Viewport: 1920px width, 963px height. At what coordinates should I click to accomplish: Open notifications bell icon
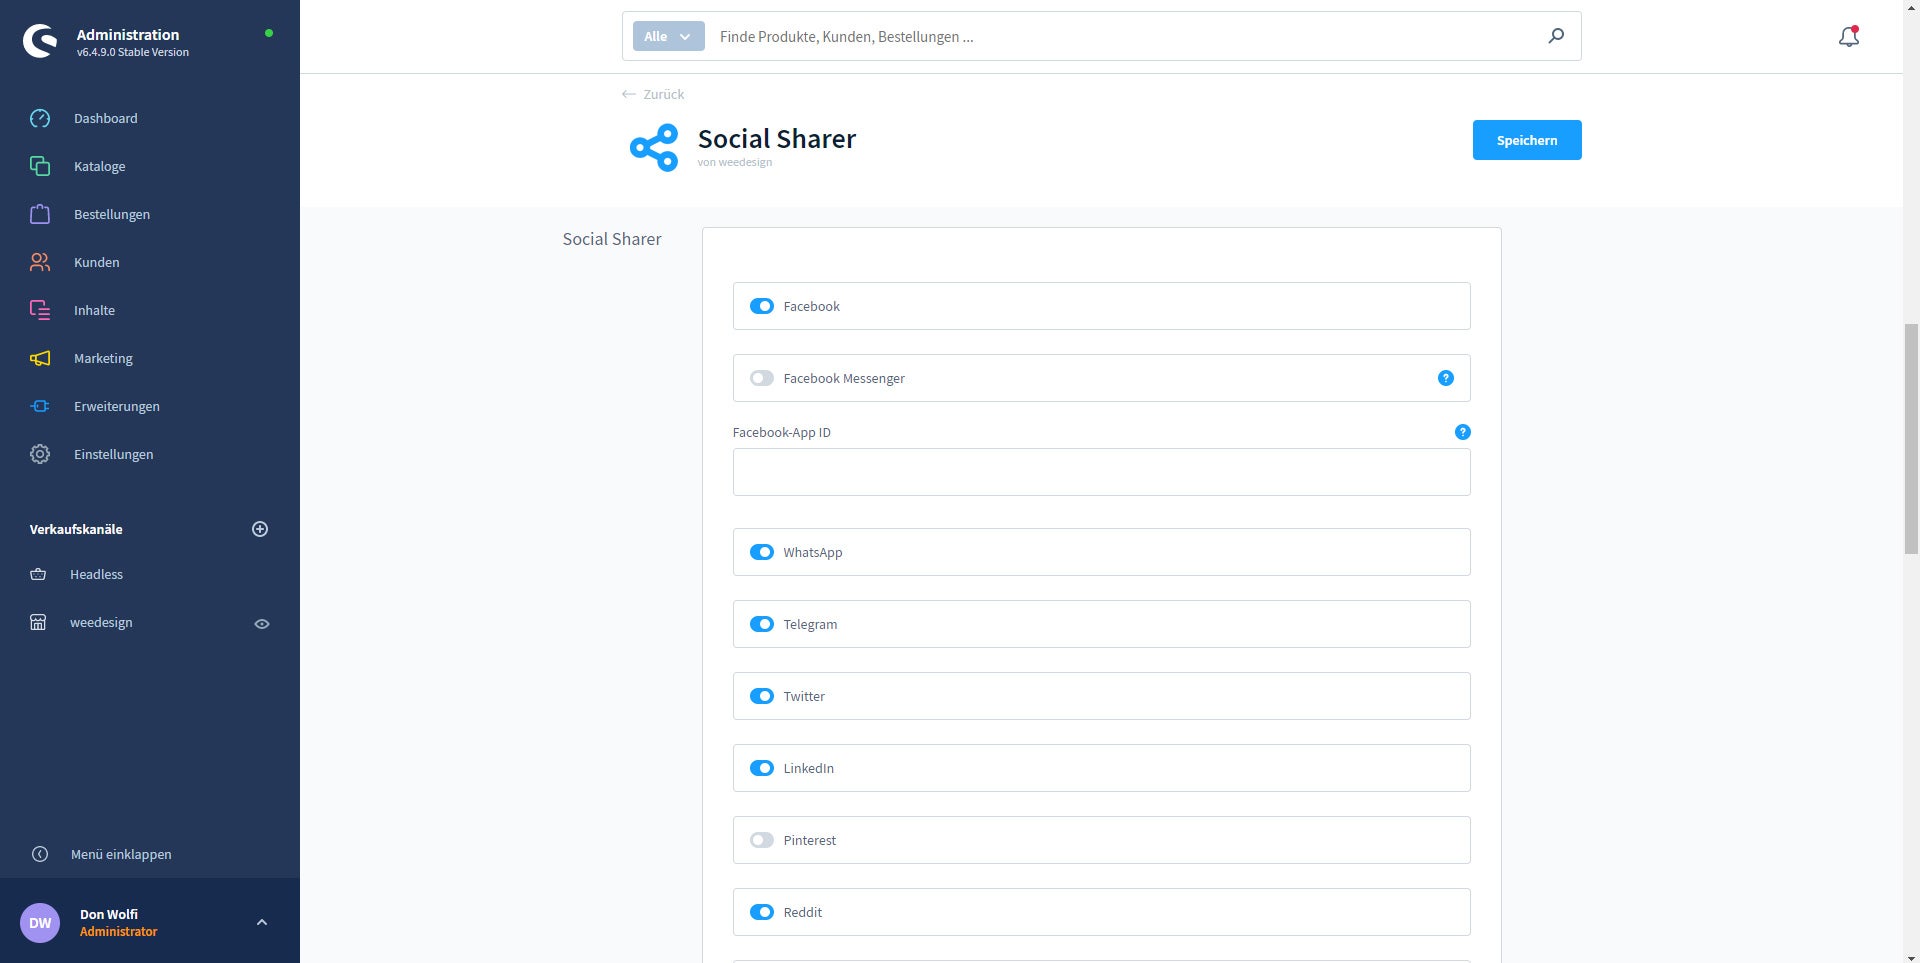pyautogui.click(x=1849, y=37)
